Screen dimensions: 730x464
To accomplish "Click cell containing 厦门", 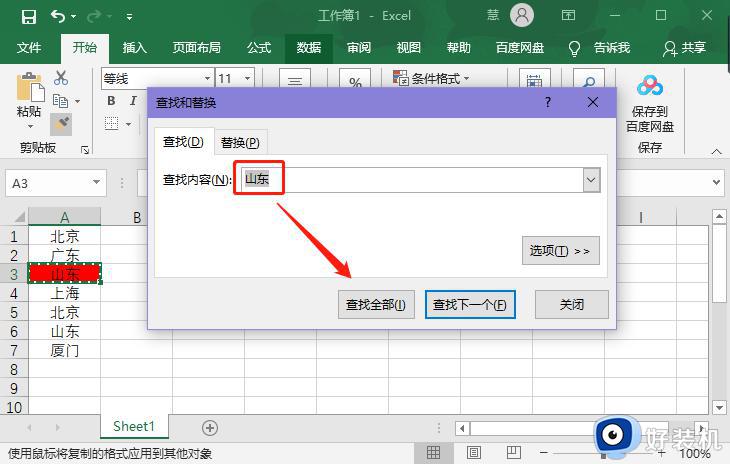I will (x=64, y=350).
